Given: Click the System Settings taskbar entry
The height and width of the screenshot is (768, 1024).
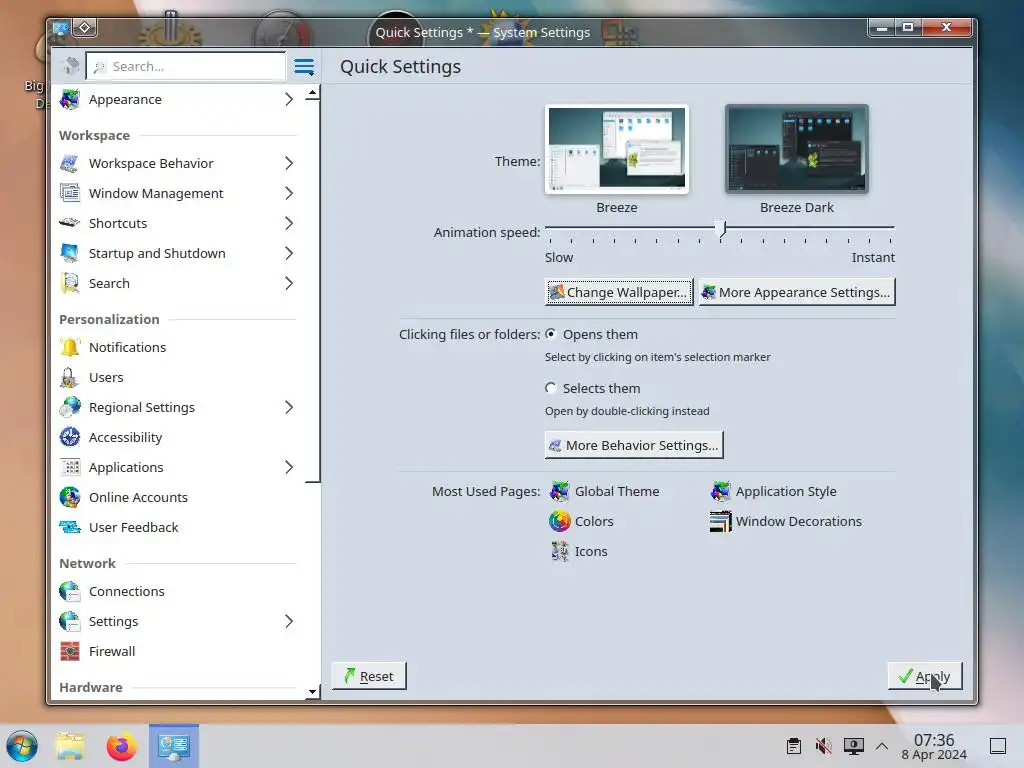Looking at the screenshot, I should [x=174, y=746].
